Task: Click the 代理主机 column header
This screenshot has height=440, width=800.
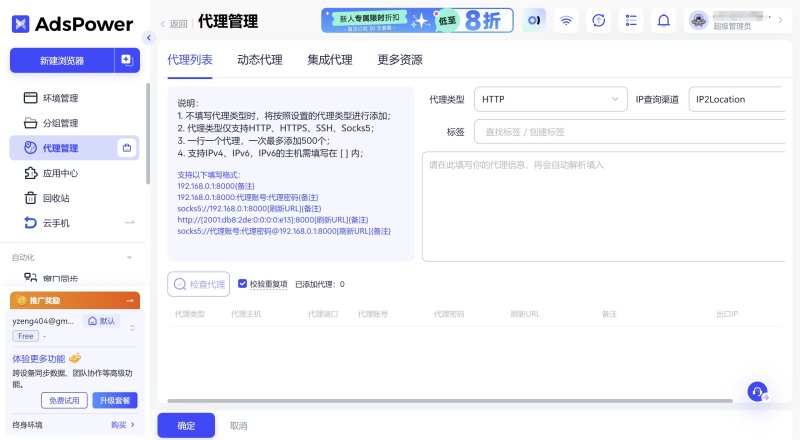Action: pos(246,314)
